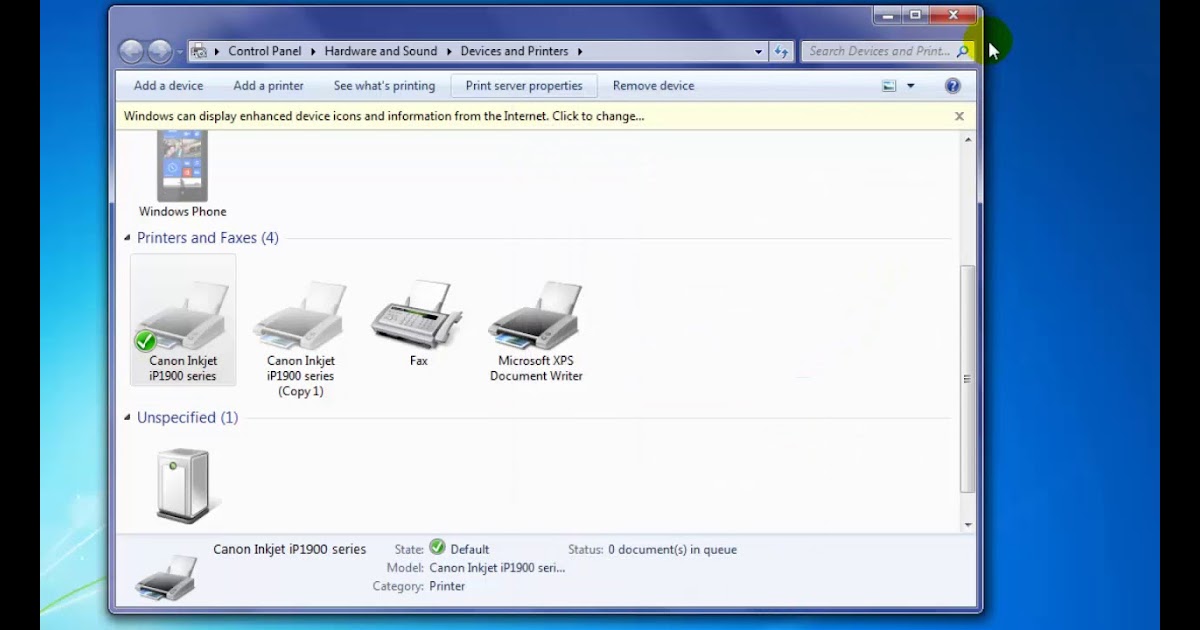This screenshot has height=630, width=1200.
Task: Minimize the Devices and Printers window
Action: pyautogui.click(x=888, y=15)
